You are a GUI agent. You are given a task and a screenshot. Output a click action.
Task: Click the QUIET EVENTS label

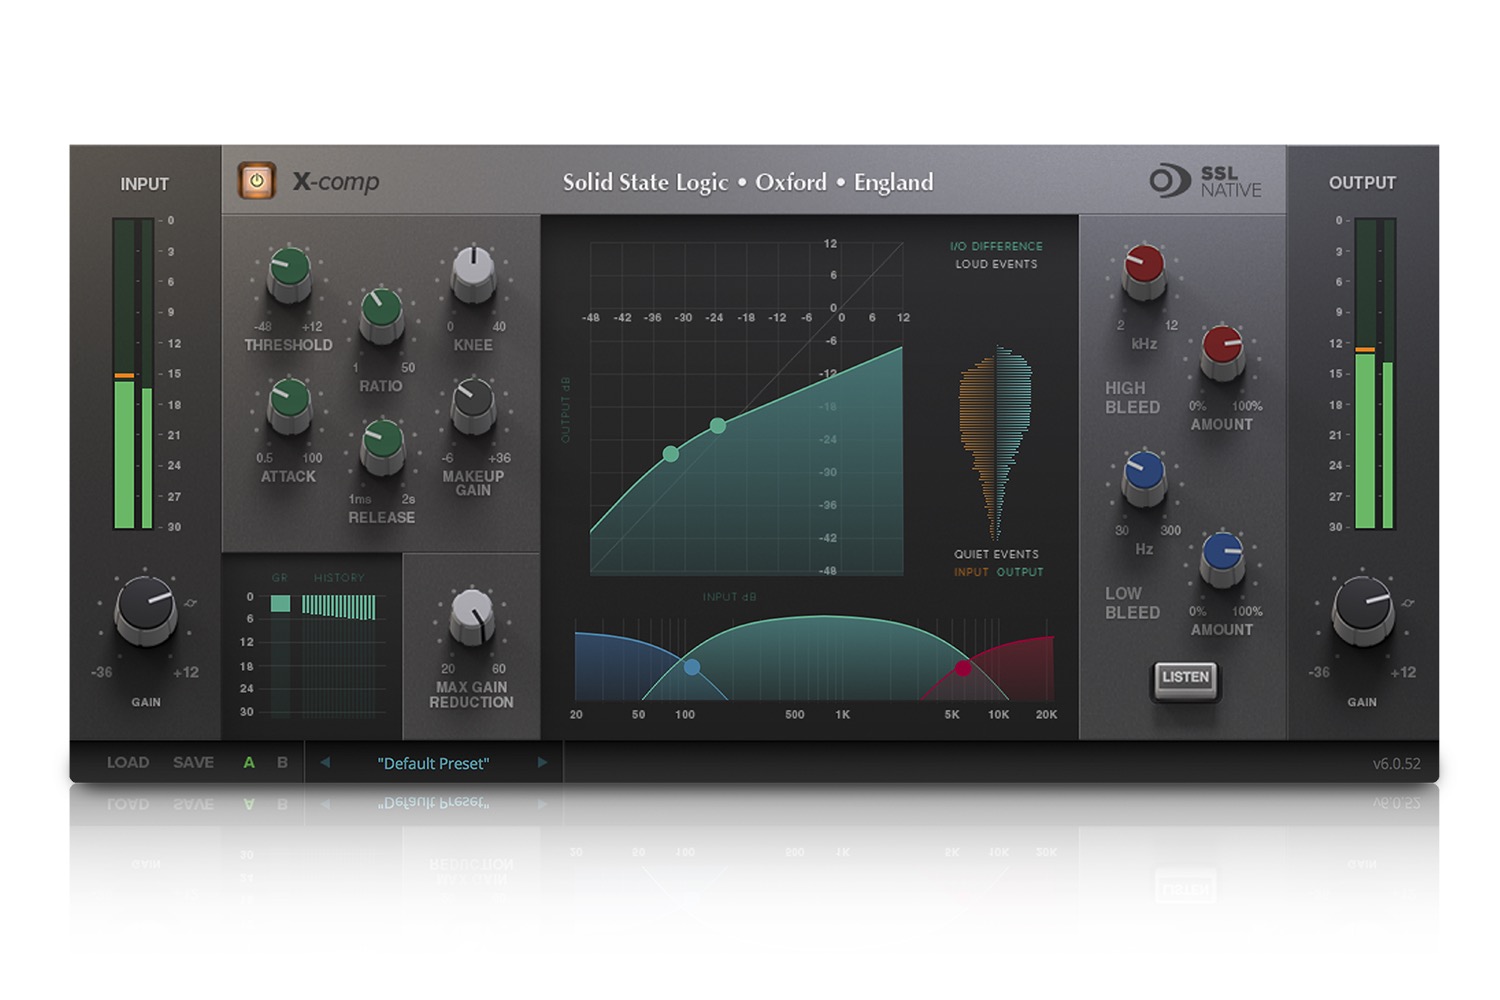(x=996, y=554)
